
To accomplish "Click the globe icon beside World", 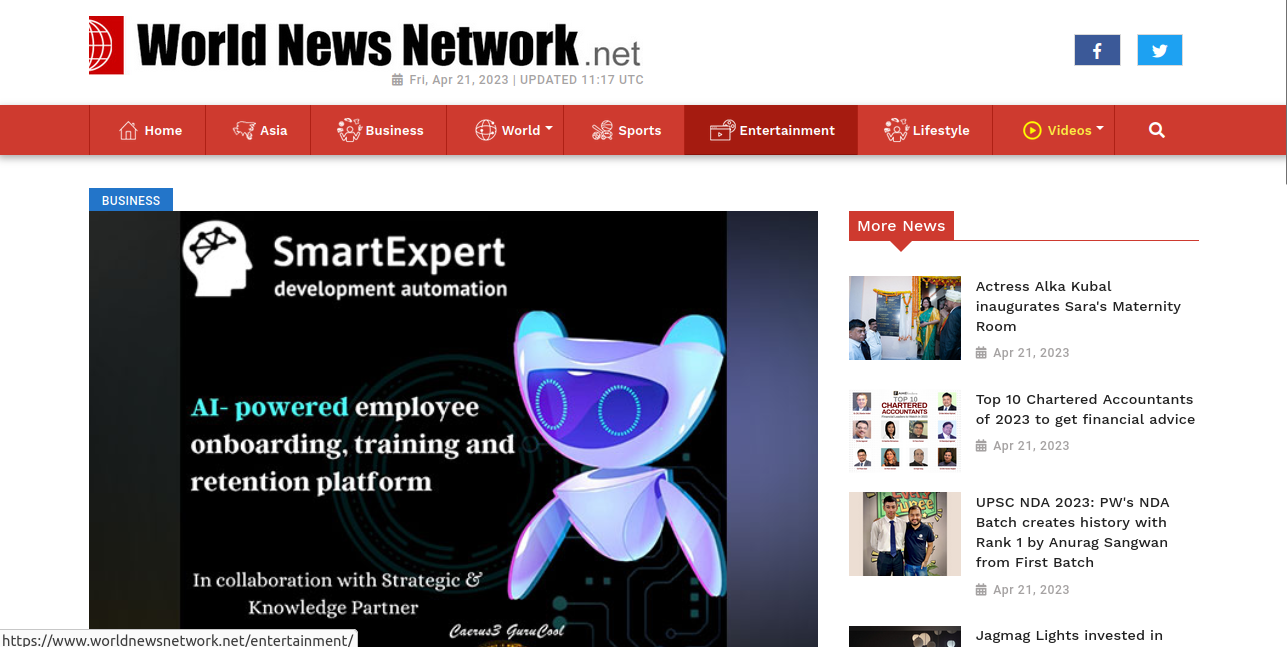I will pyautogui.click(x=486, y=130).
